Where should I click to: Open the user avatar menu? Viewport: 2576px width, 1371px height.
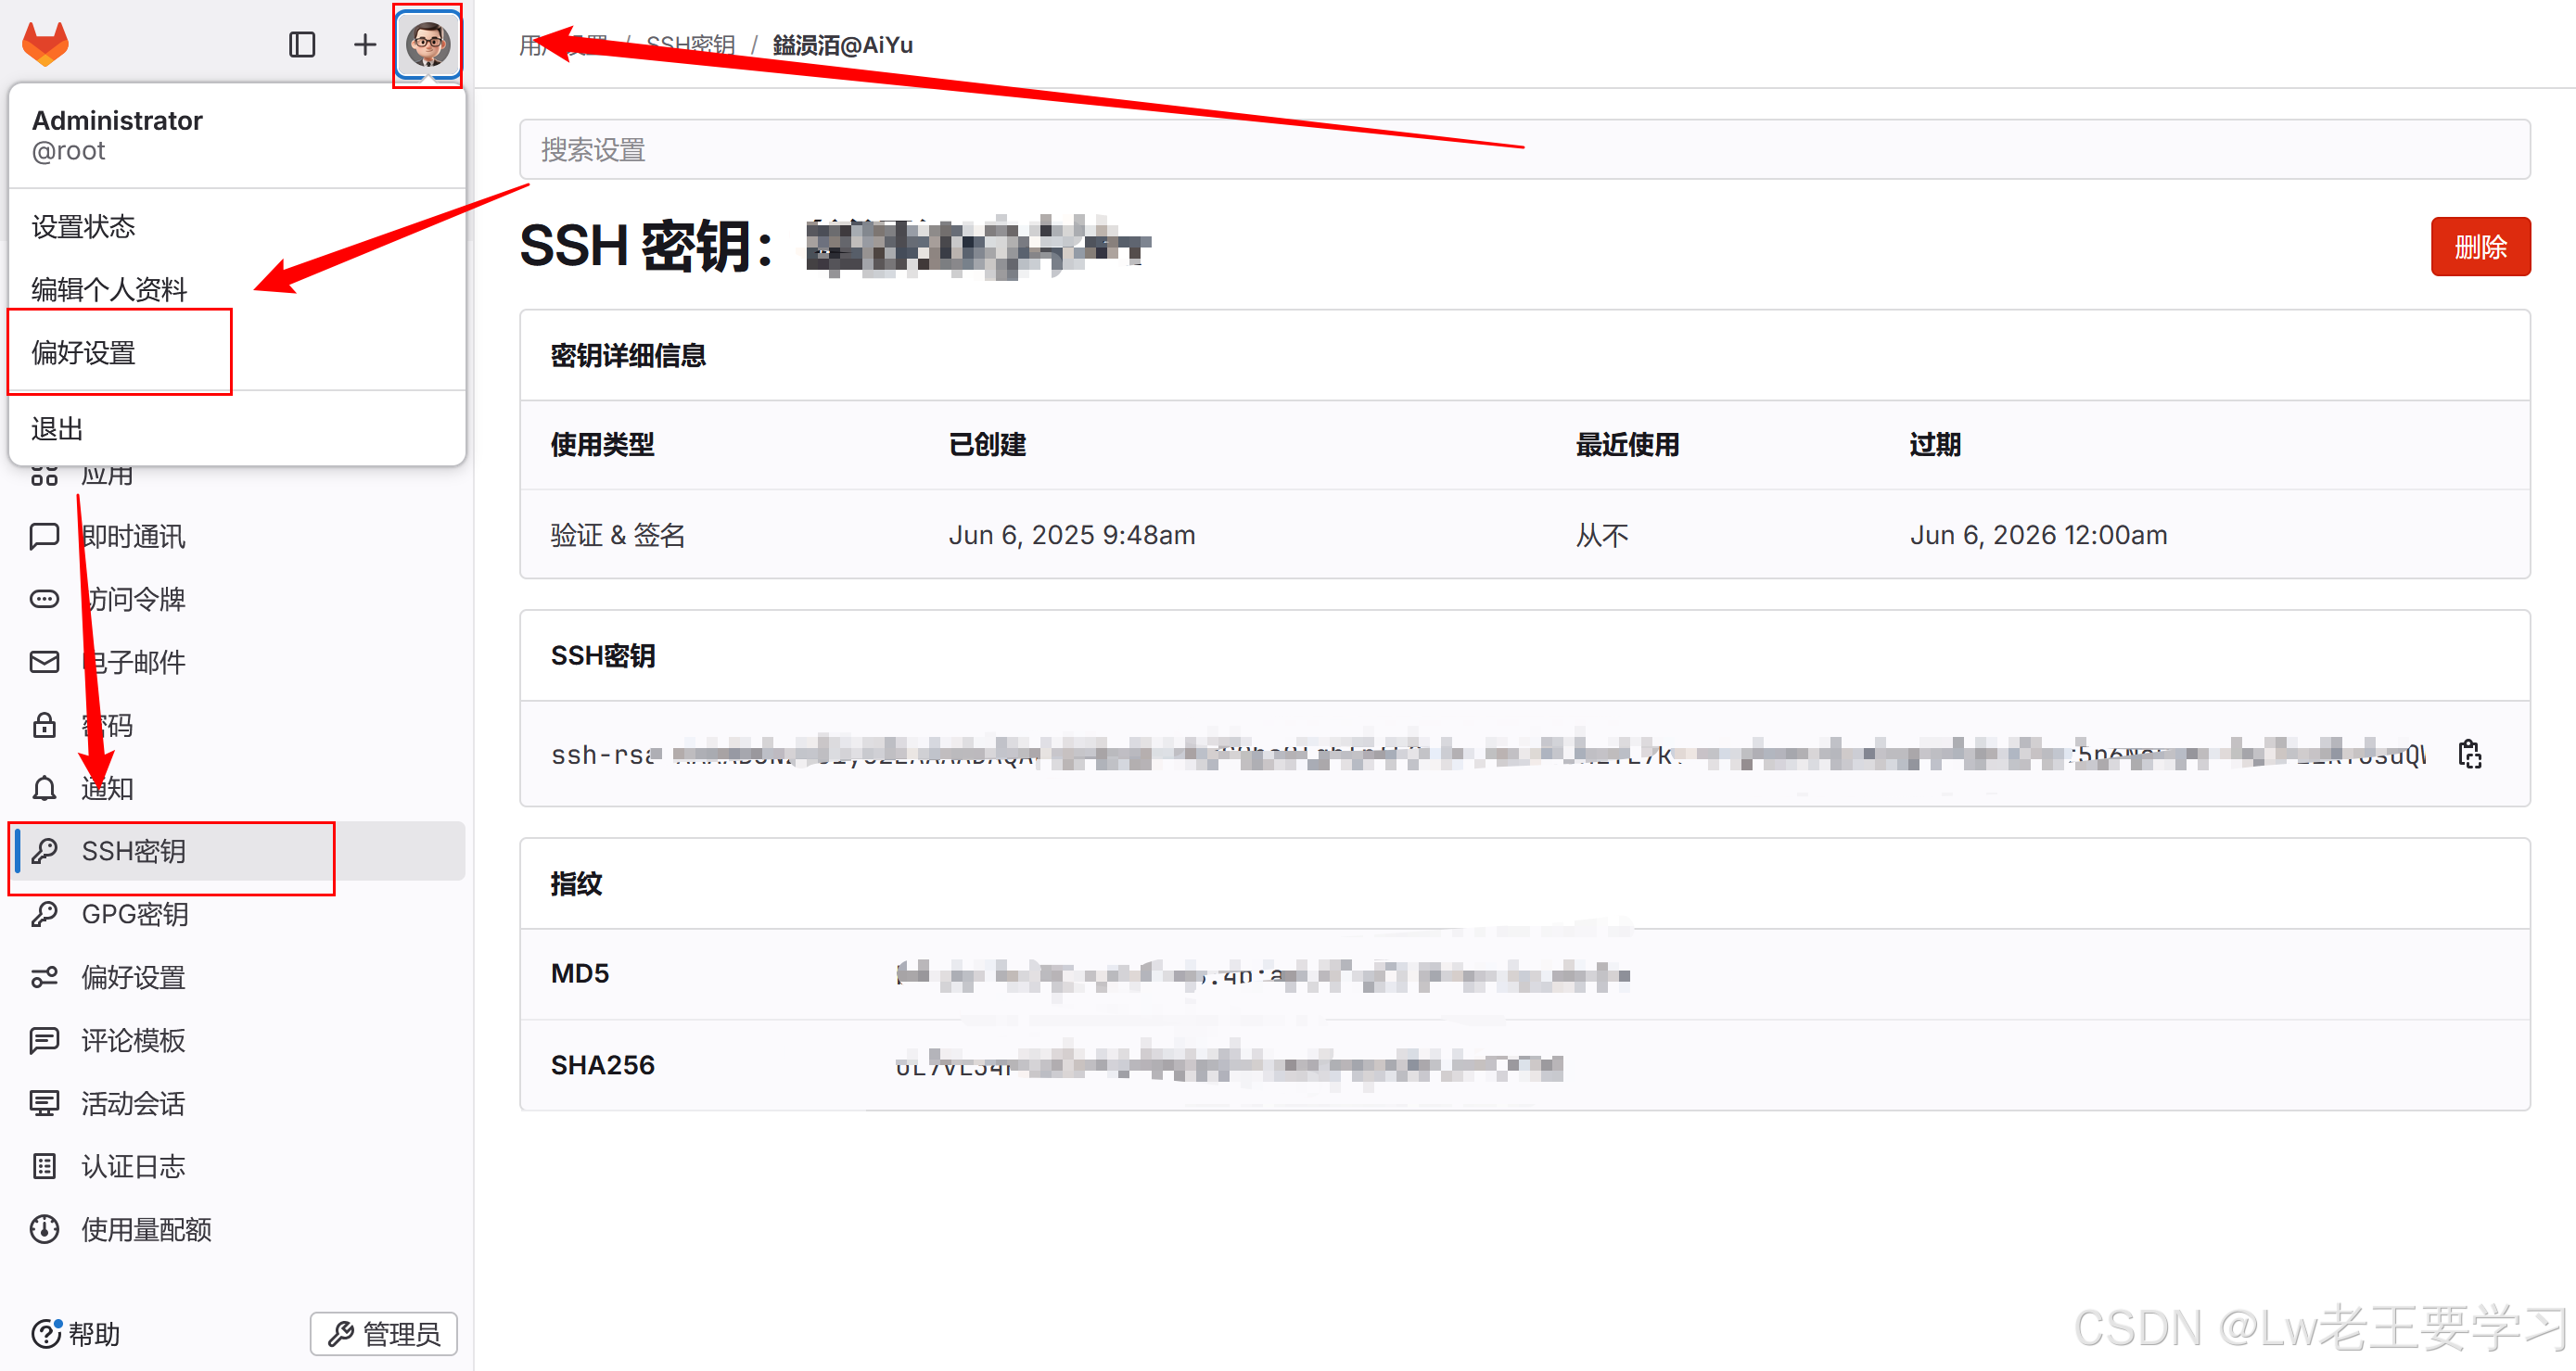point(428,44)
